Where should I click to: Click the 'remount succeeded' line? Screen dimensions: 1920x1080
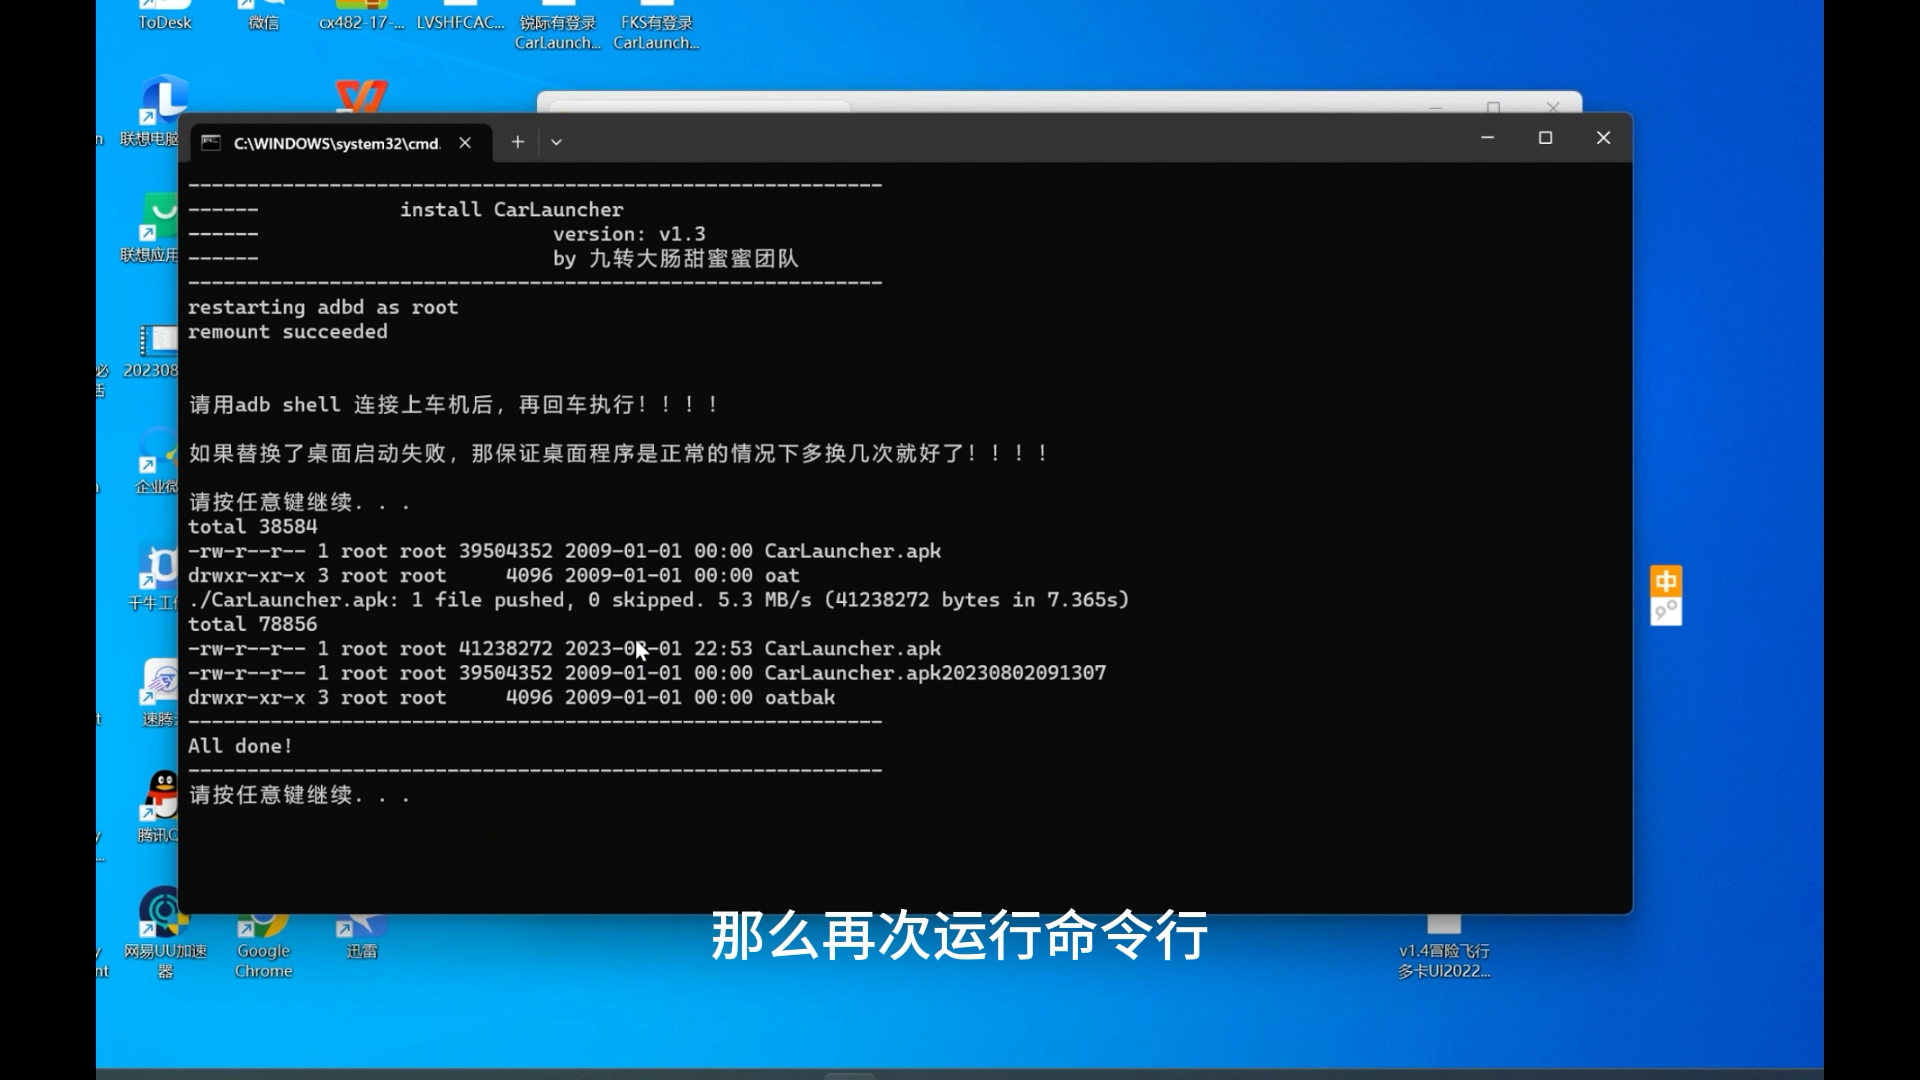(x=288, y=332)
